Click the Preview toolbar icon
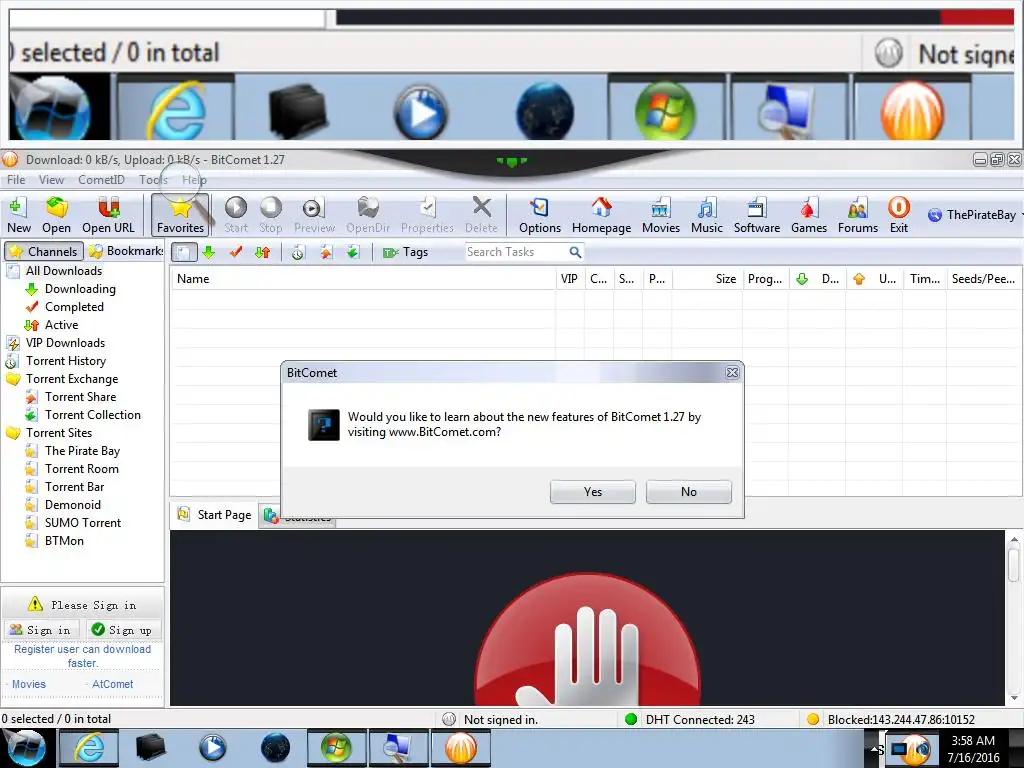 pyautogui.click(x=314, y=215)
